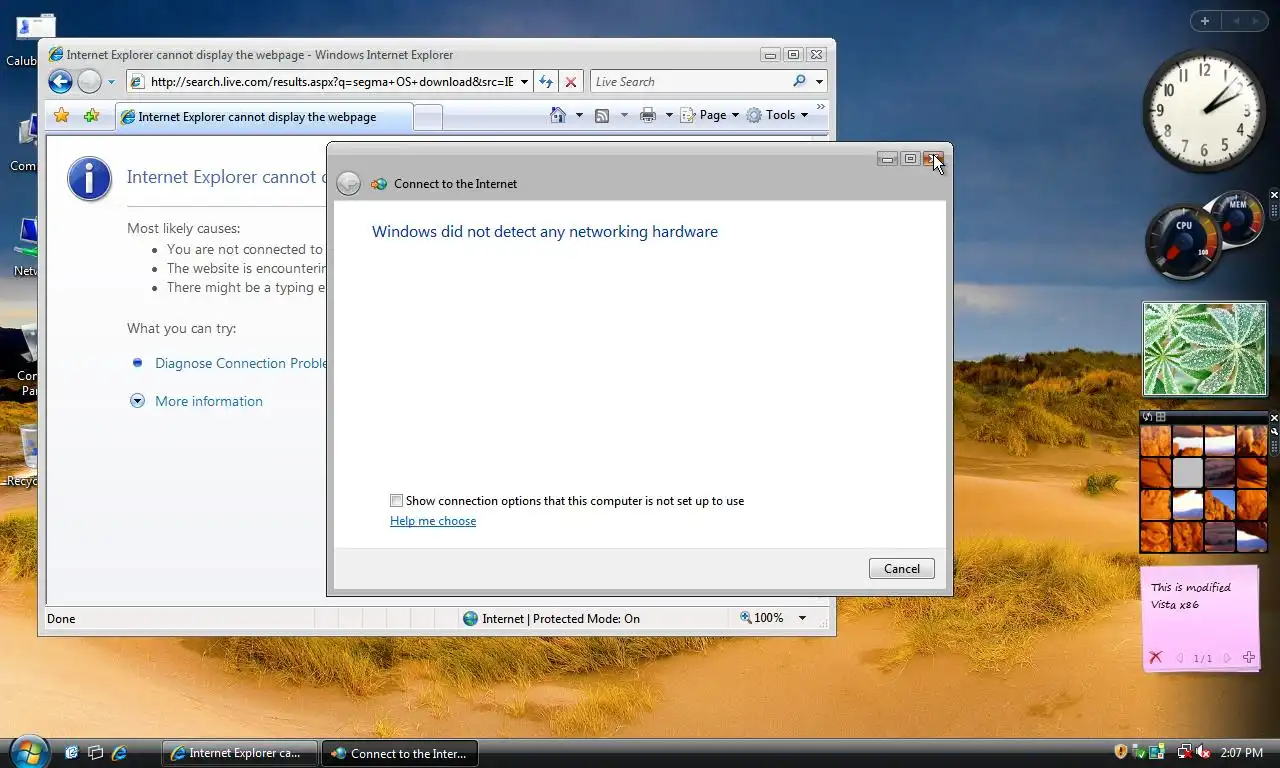
Task: Click the muted volume tray icon
Action: tap(1204, 751)
